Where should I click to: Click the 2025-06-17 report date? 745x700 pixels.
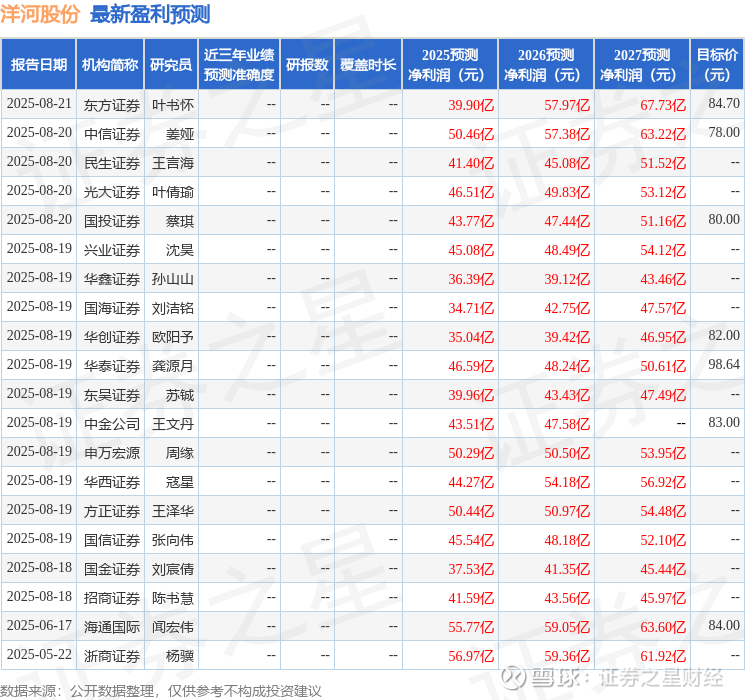pos(39,625)
